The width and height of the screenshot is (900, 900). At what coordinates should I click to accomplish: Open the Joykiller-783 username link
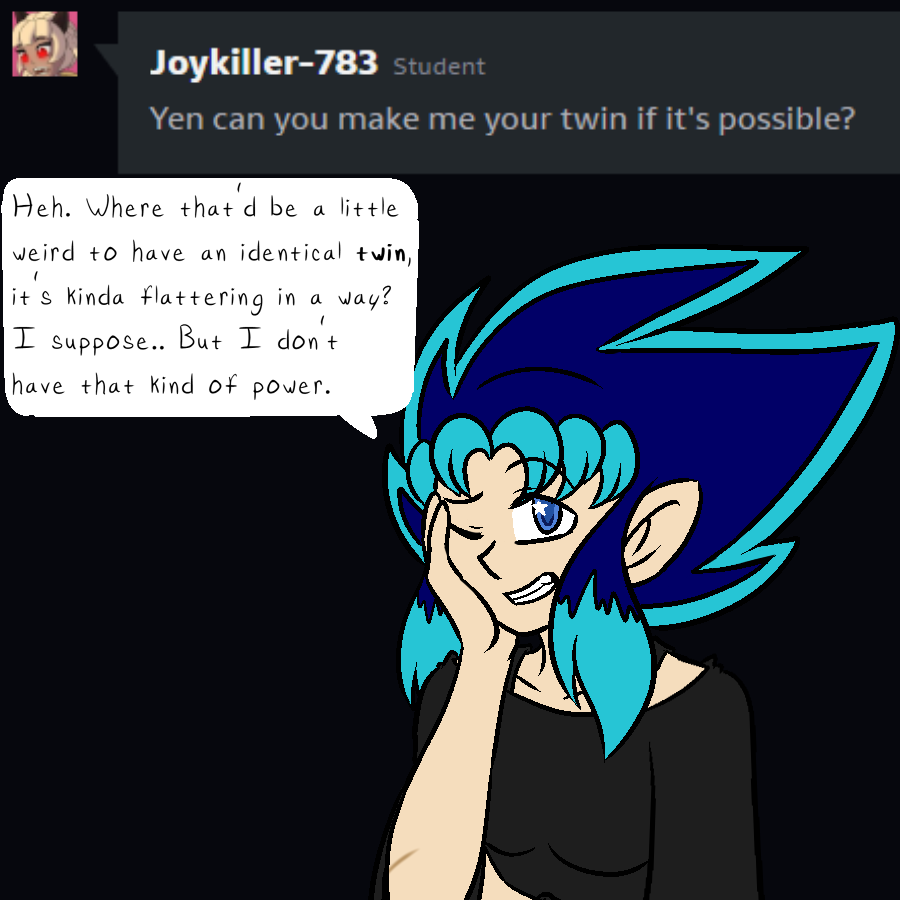coord(263,63)
